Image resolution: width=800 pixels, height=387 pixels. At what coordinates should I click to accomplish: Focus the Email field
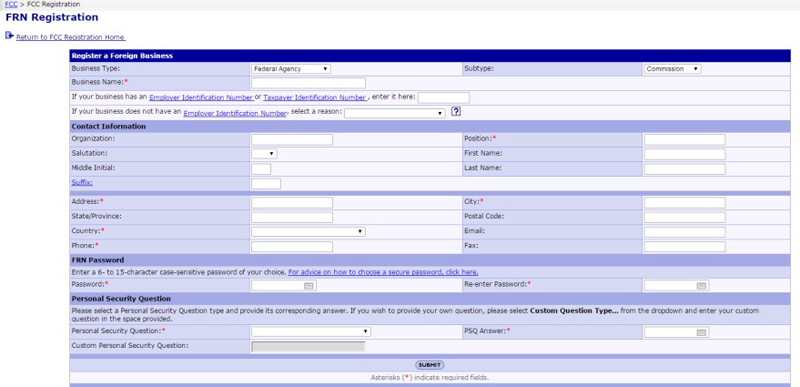[x=685, y=232]
